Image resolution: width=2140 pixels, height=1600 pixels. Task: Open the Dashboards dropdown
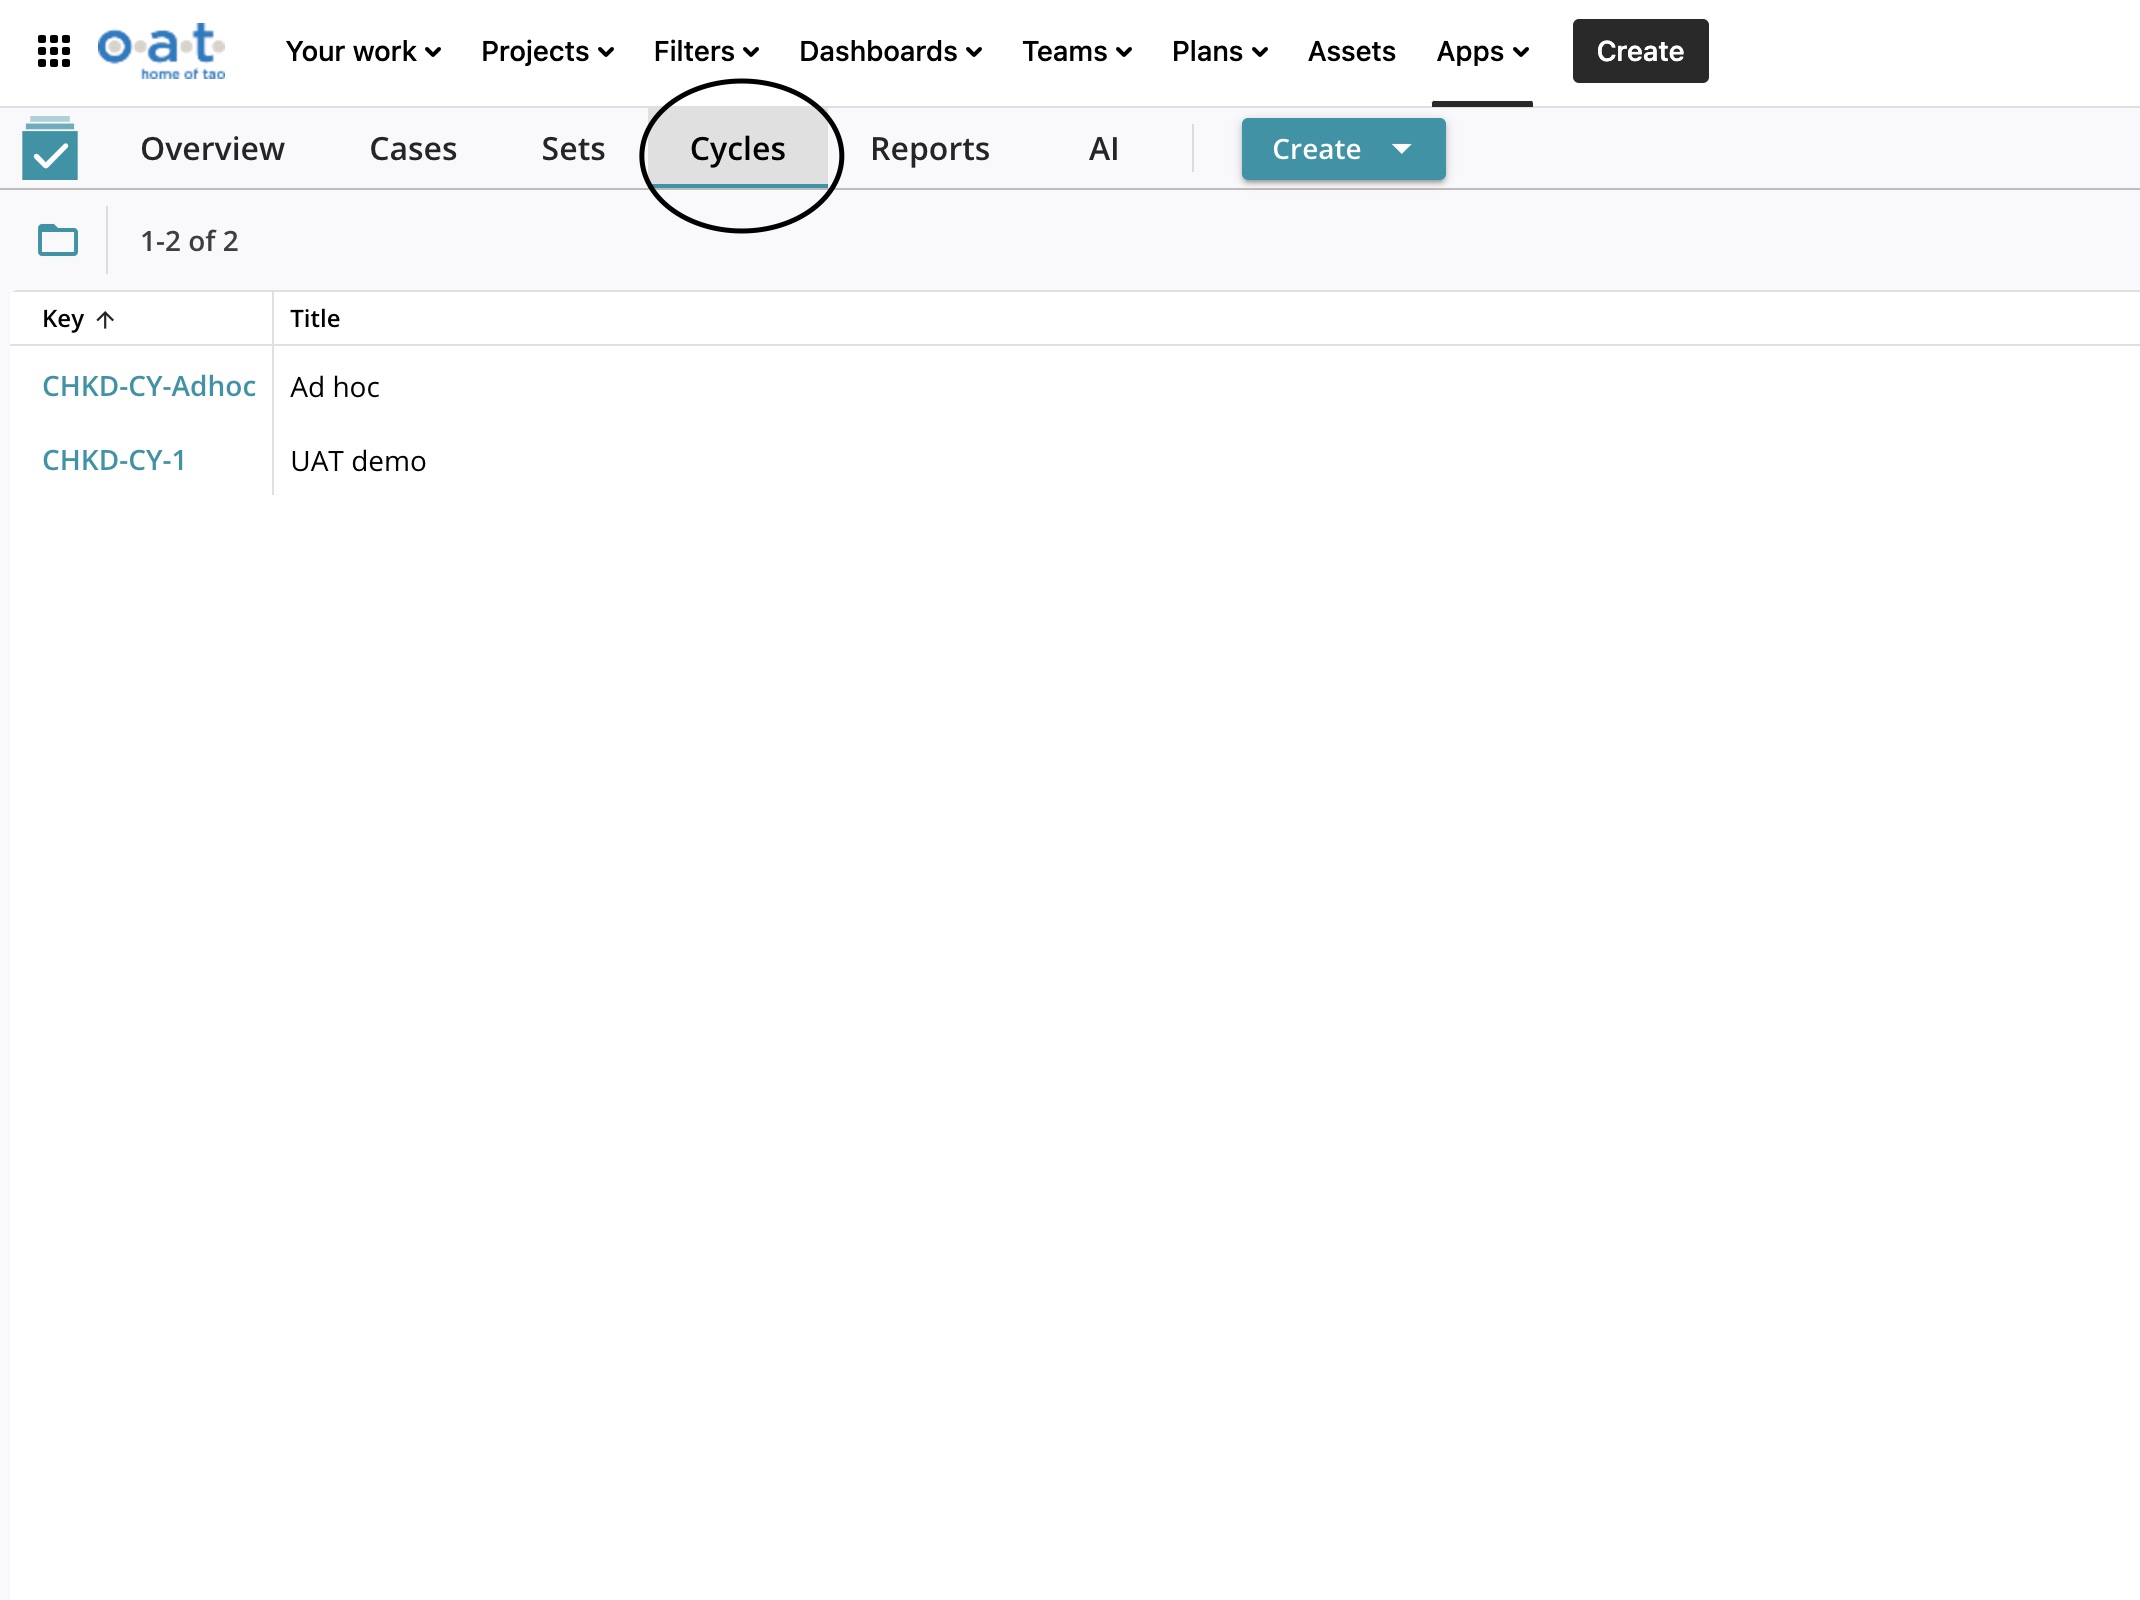click(x=890, y=51)
